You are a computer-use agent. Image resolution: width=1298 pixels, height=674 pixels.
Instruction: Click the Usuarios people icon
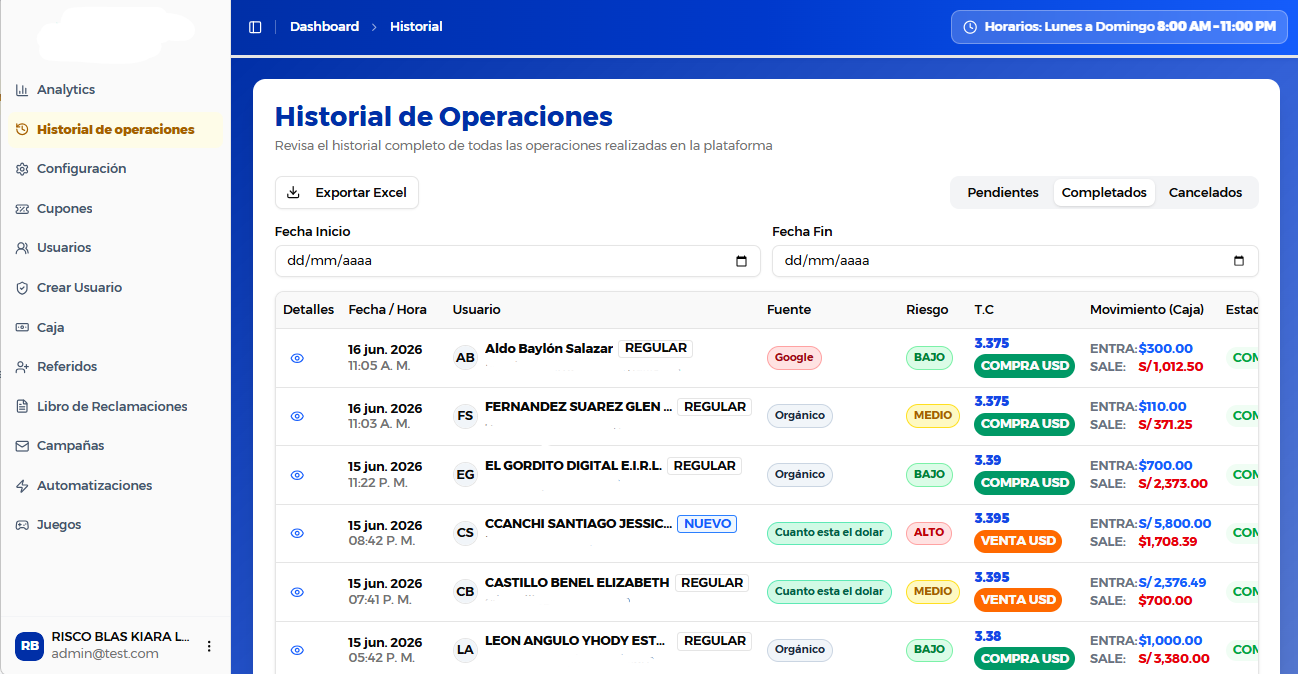[22, 248]
